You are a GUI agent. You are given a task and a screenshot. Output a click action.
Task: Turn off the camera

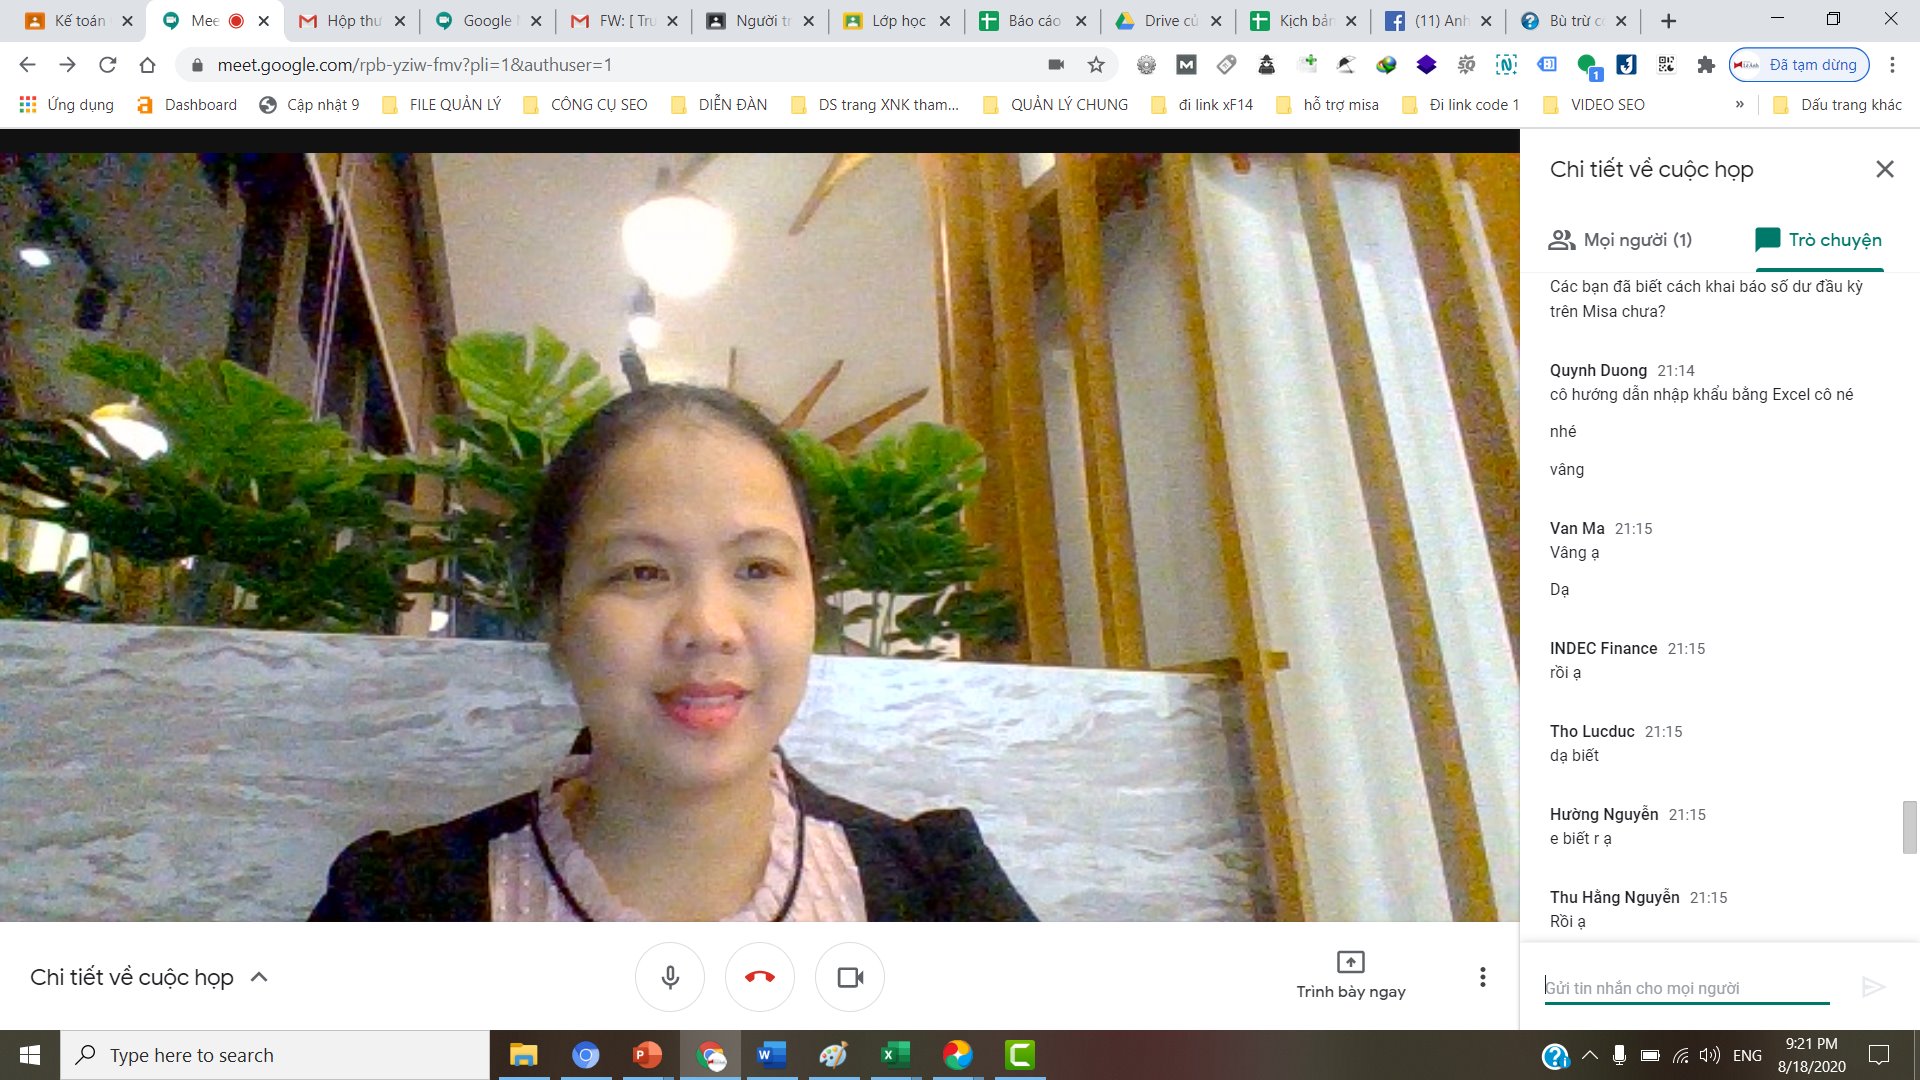click(850, 977)
